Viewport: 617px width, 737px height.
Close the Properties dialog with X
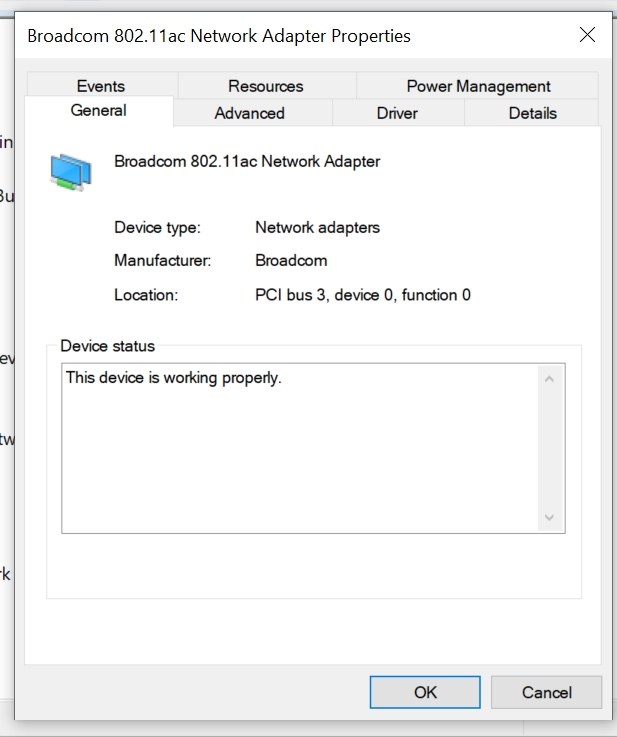click(587, 35)
